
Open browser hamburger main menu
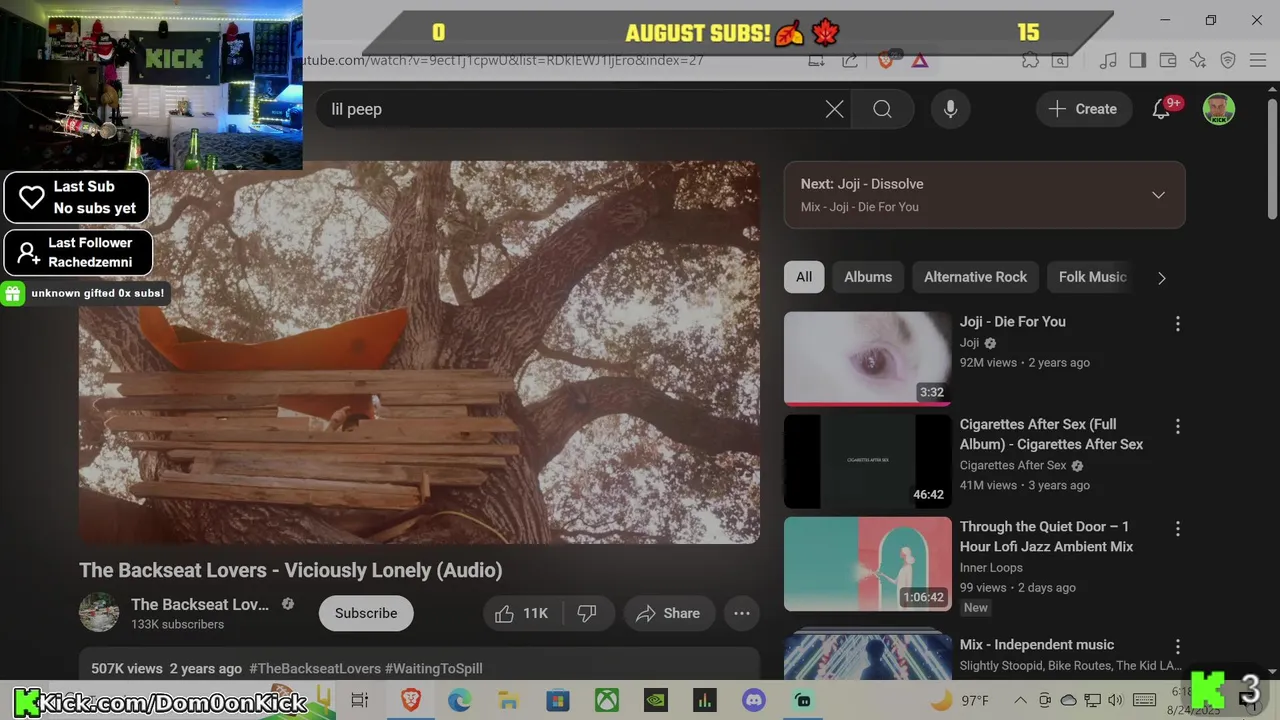pyautogui.click(x=1258, y=60)
